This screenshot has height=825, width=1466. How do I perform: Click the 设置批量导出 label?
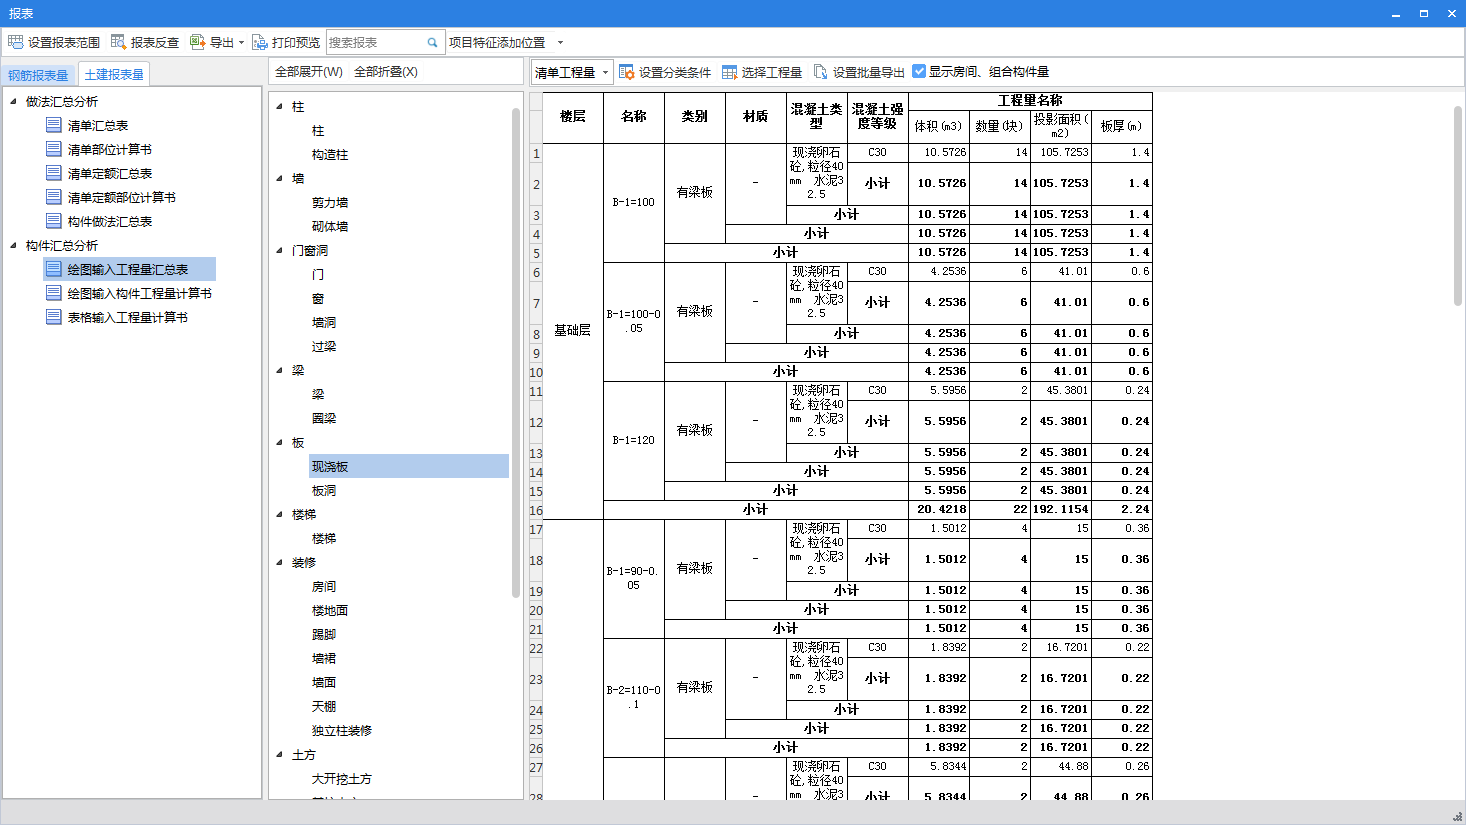click(869, 72)
